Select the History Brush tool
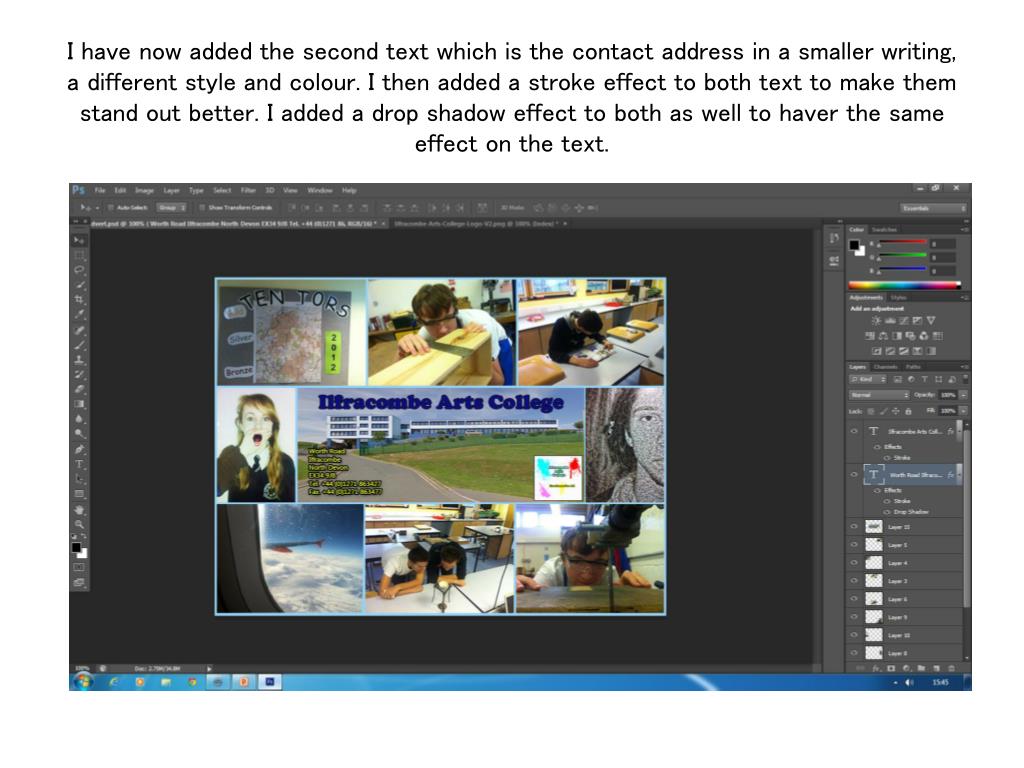Screen dimensions: 1024x768 tap(79, 374)
